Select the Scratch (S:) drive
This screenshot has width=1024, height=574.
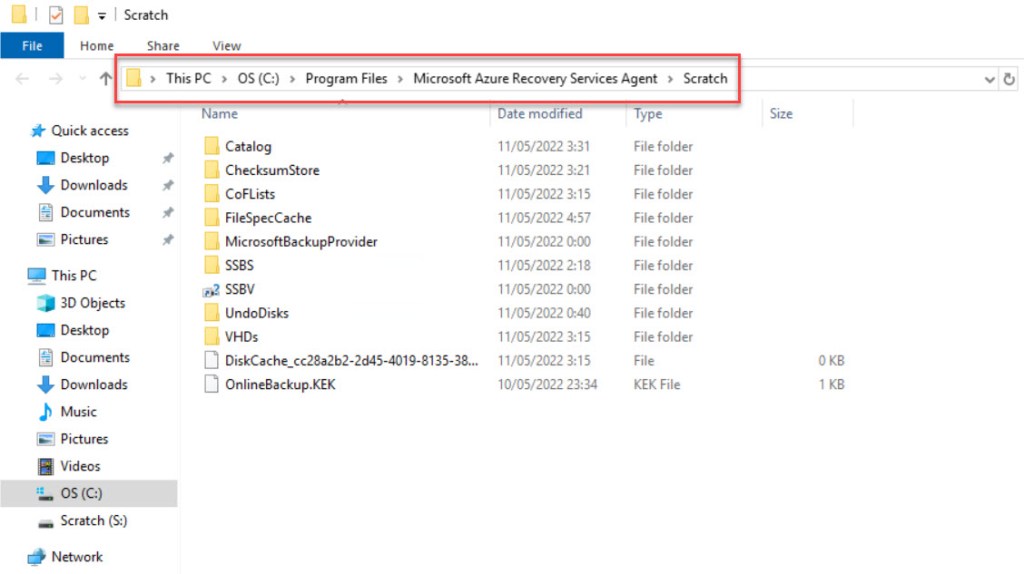pyautogui.click(x=93, y=520)
